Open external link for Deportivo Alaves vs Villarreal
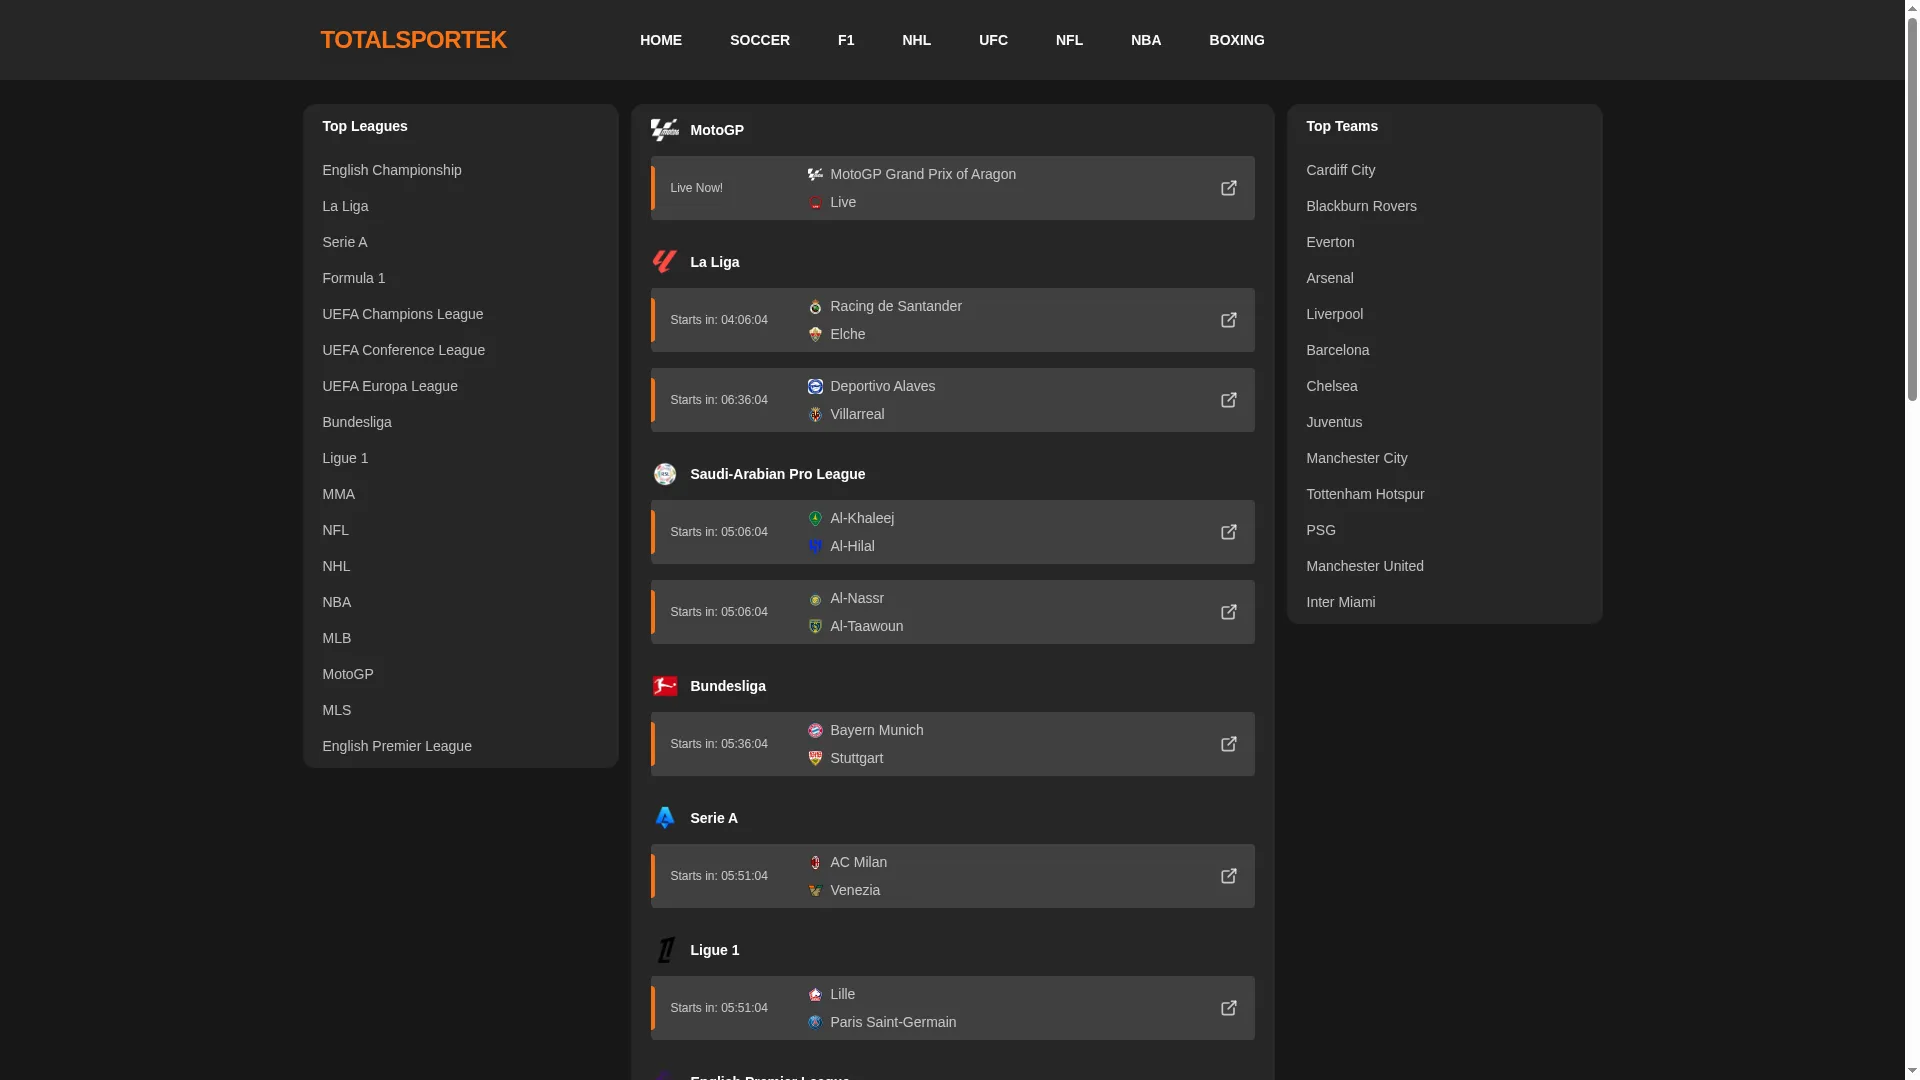 [1228, 400]
